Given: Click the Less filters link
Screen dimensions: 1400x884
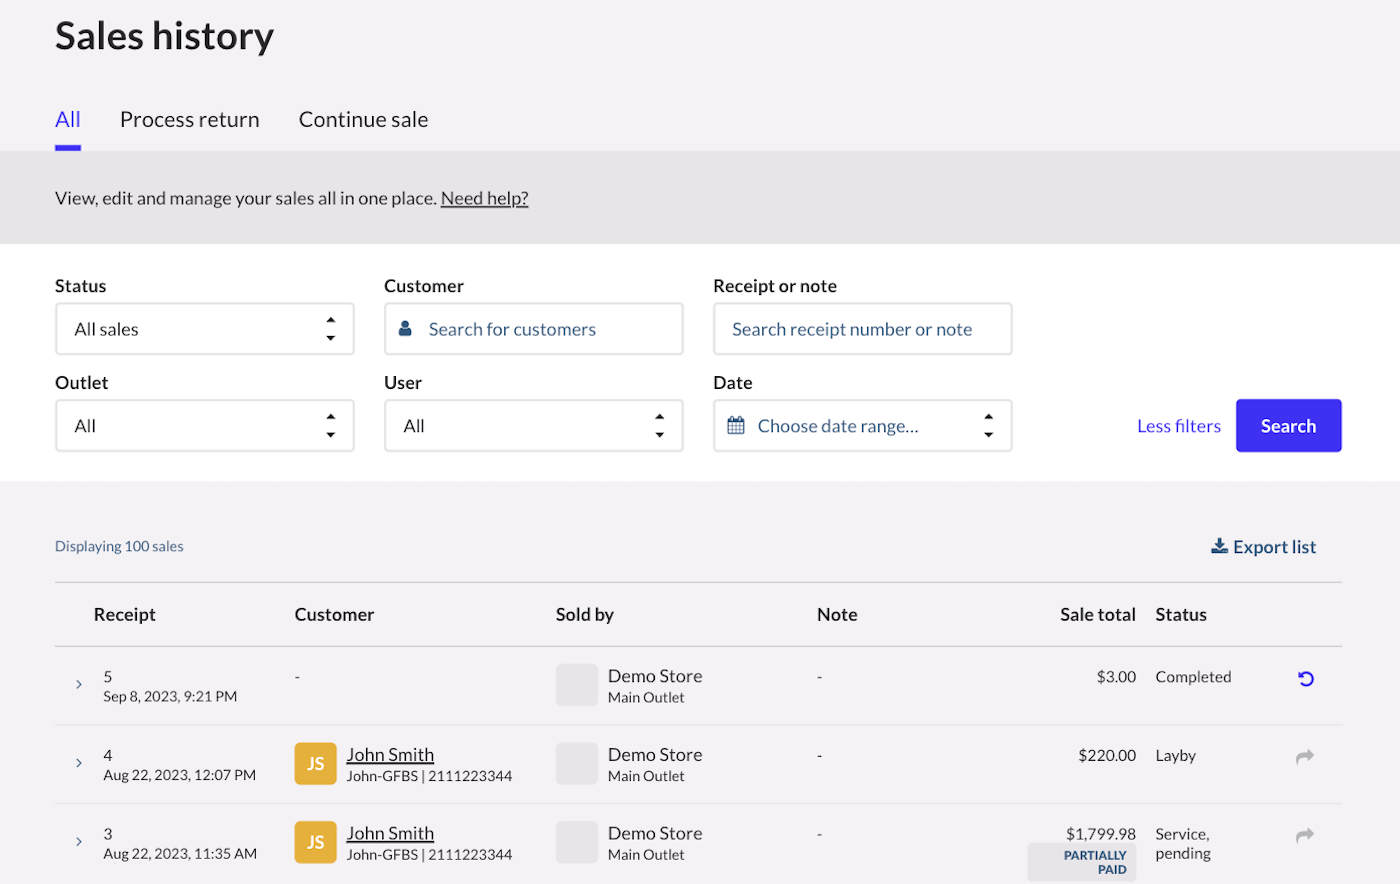Looking at the screenshot, I should (x=1178, y=426).
